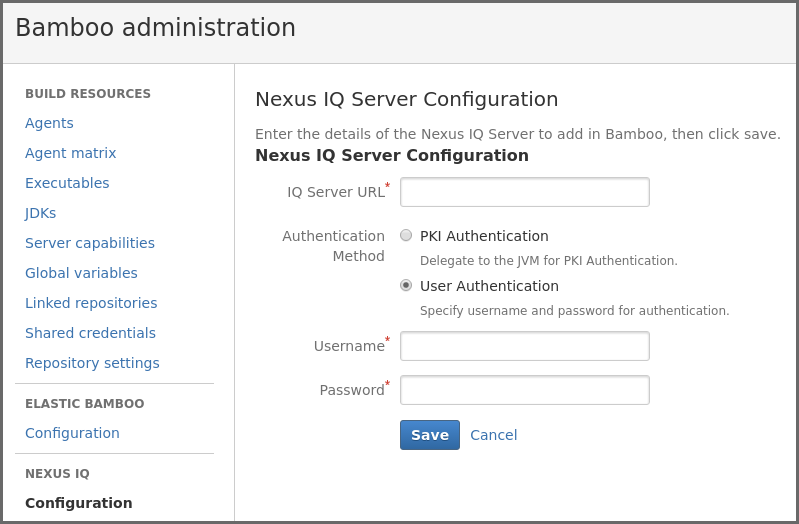Click the IQ Server URL field

pyautogui.click(x=524, y=192)
